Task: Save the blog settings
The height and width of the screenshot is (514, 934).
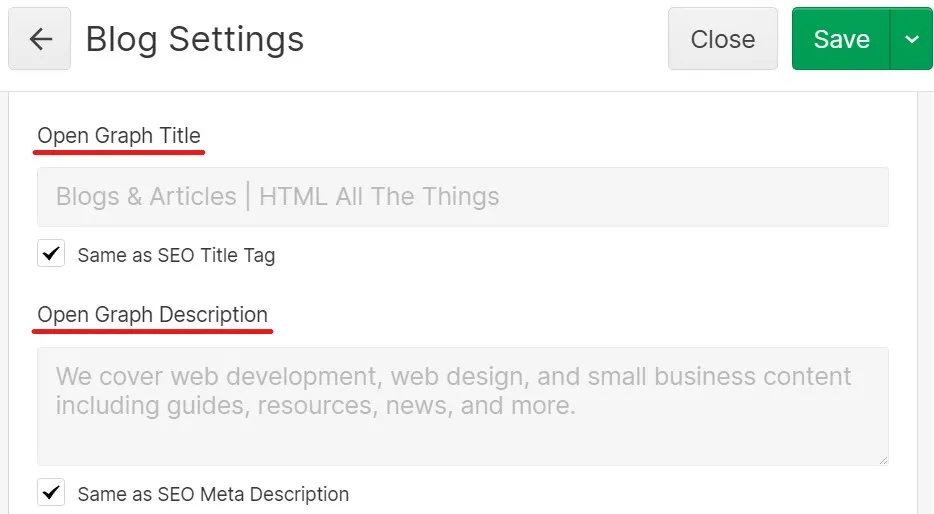Action: click(841, 40)
